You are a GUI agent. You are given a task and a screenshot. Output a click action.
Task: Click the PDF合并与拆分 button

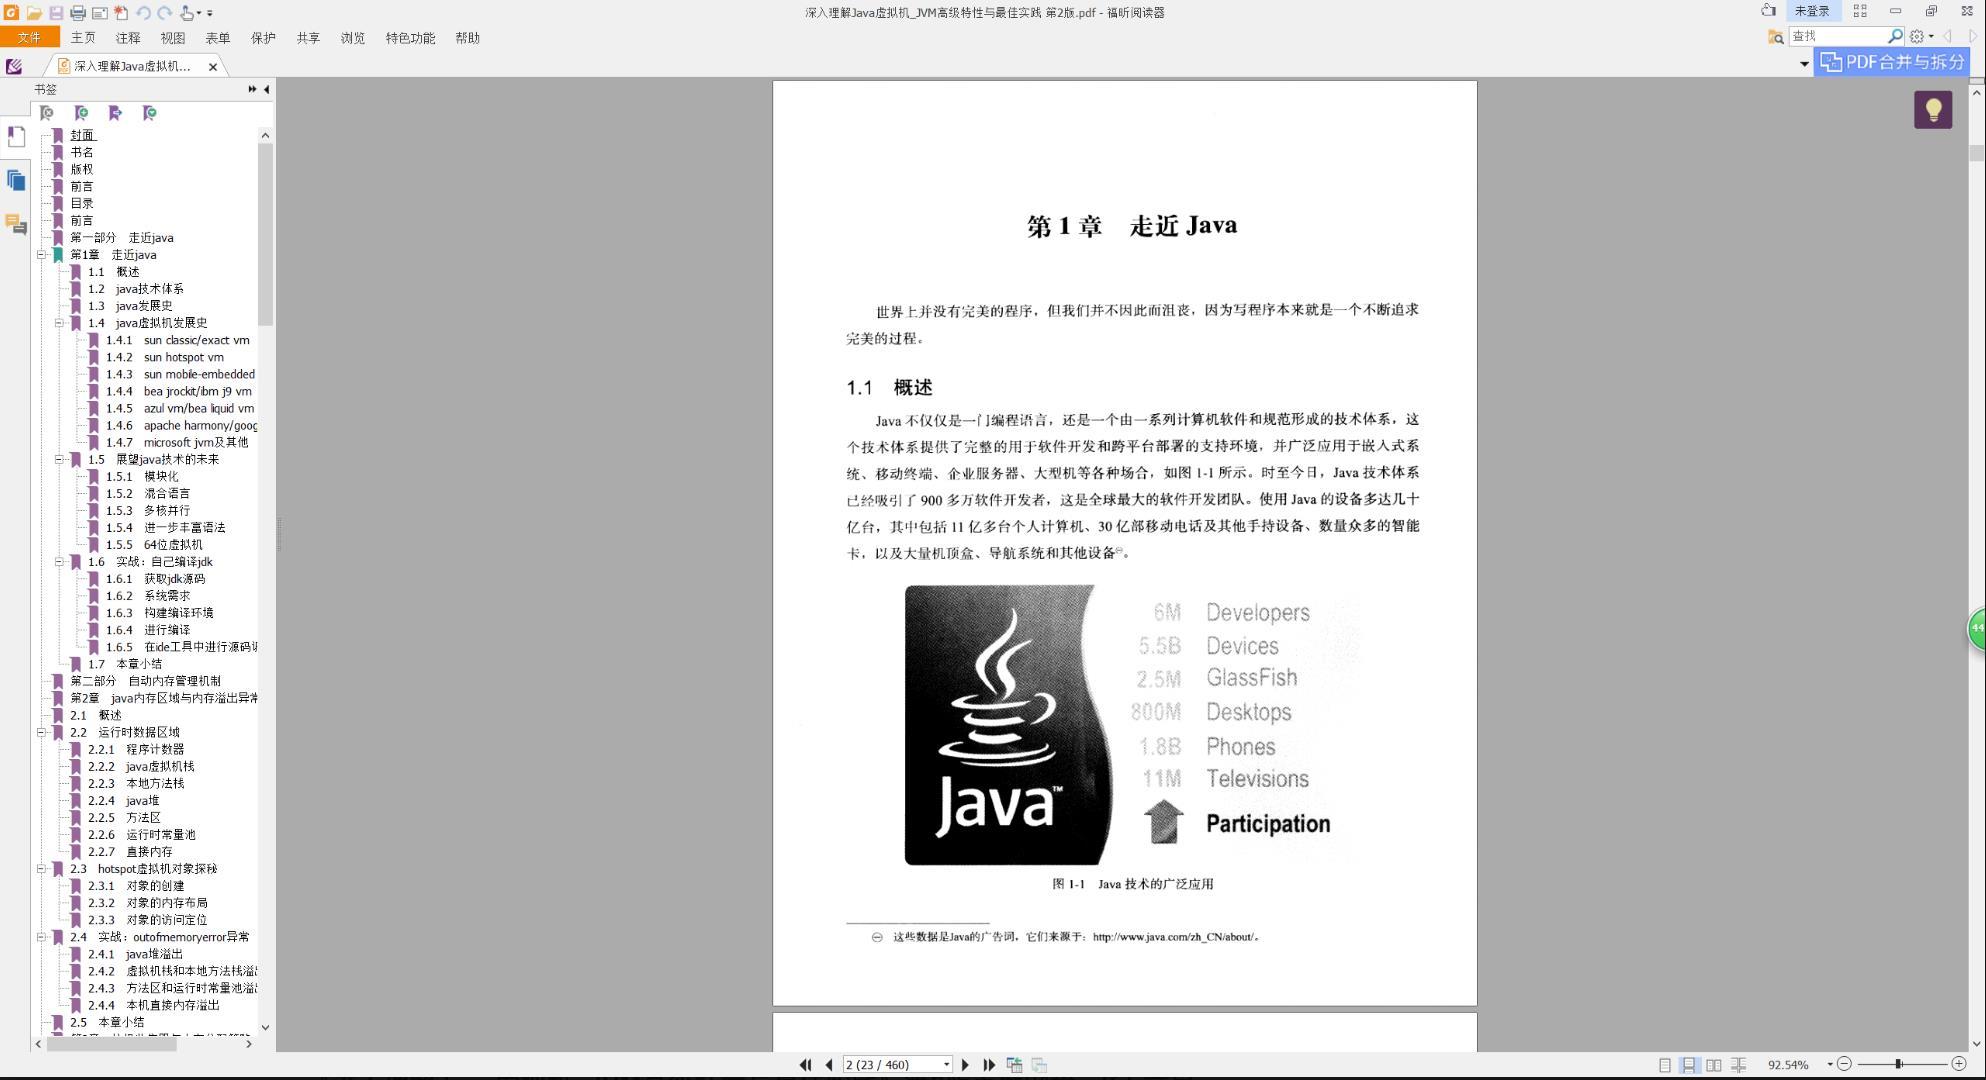pos(1892,62)
